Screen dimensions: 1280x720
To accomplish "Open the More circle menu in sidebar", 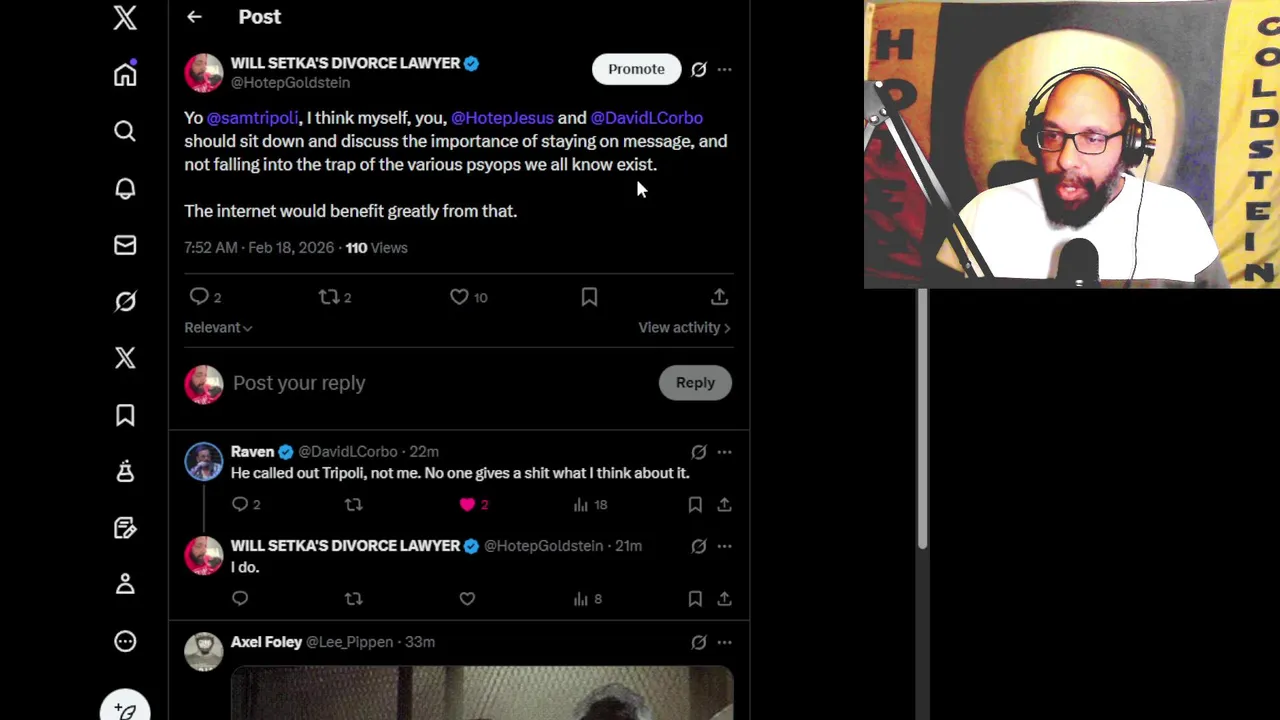I will point(125,641).
